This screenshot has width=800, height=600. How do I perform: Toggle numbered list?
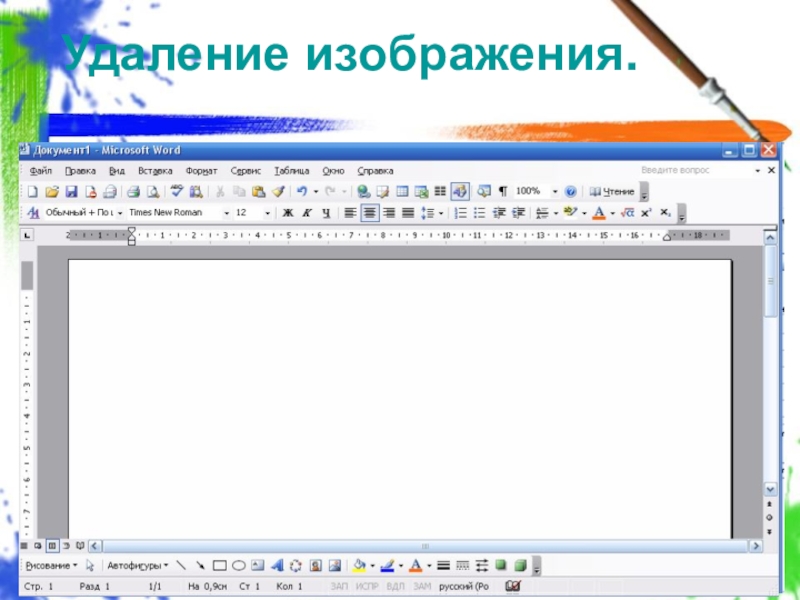[460, 213]
